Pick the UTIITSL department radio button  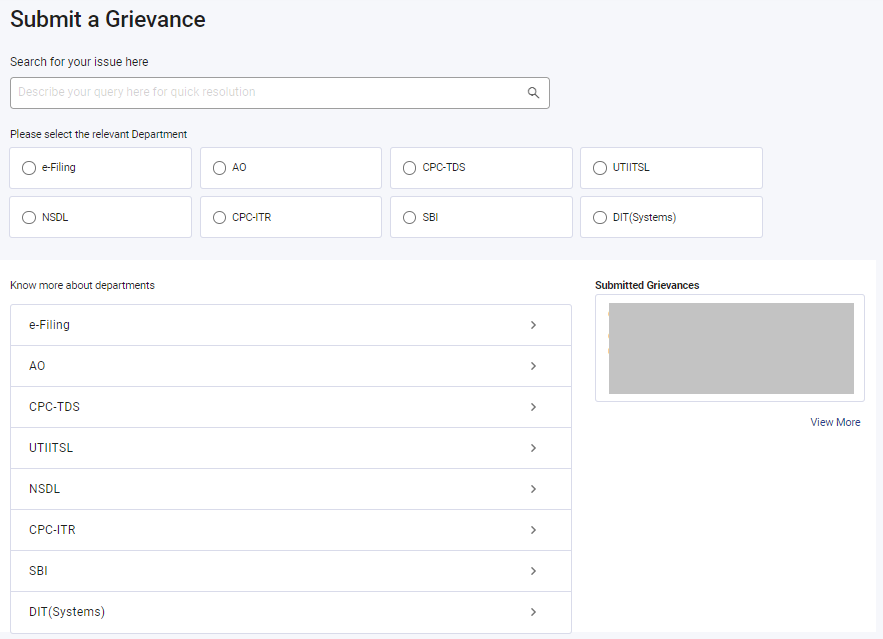[x=599, y=168]
